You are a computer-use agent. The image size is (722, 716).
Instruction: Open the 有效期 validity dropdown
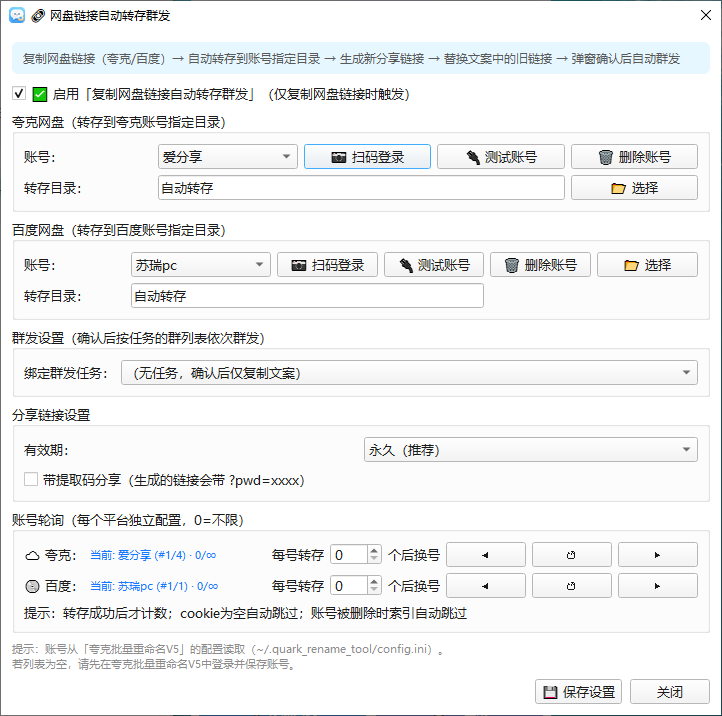click(530, 449)
